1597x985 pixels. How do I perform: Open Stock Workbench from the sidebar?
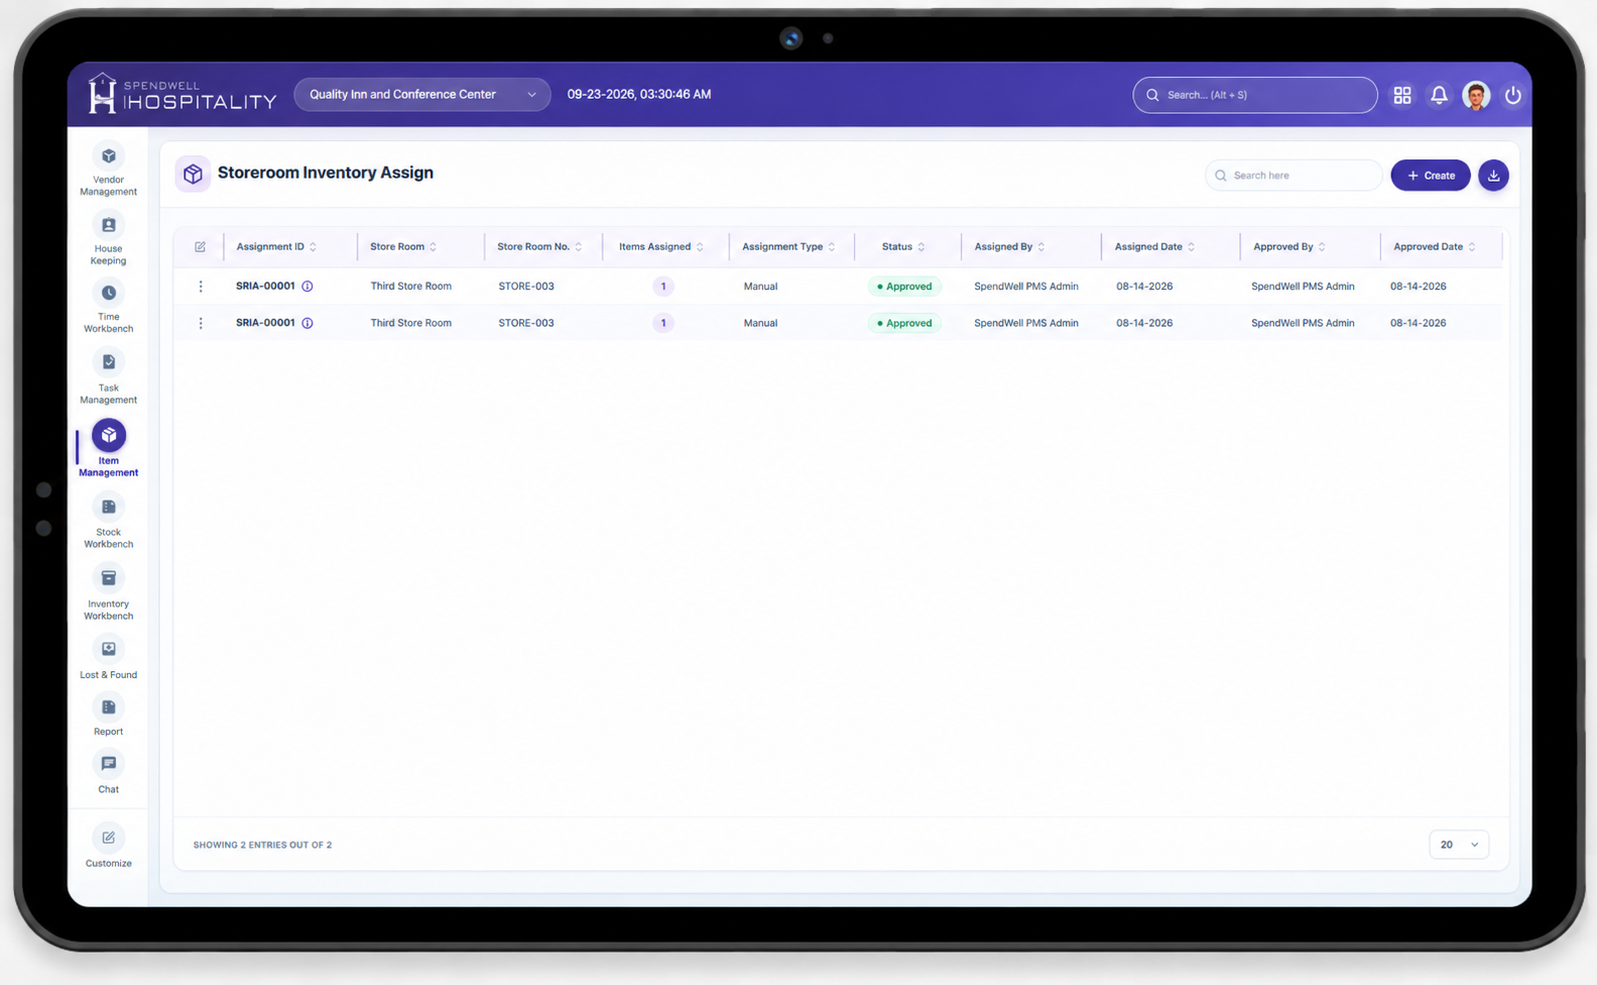point(108,522)
